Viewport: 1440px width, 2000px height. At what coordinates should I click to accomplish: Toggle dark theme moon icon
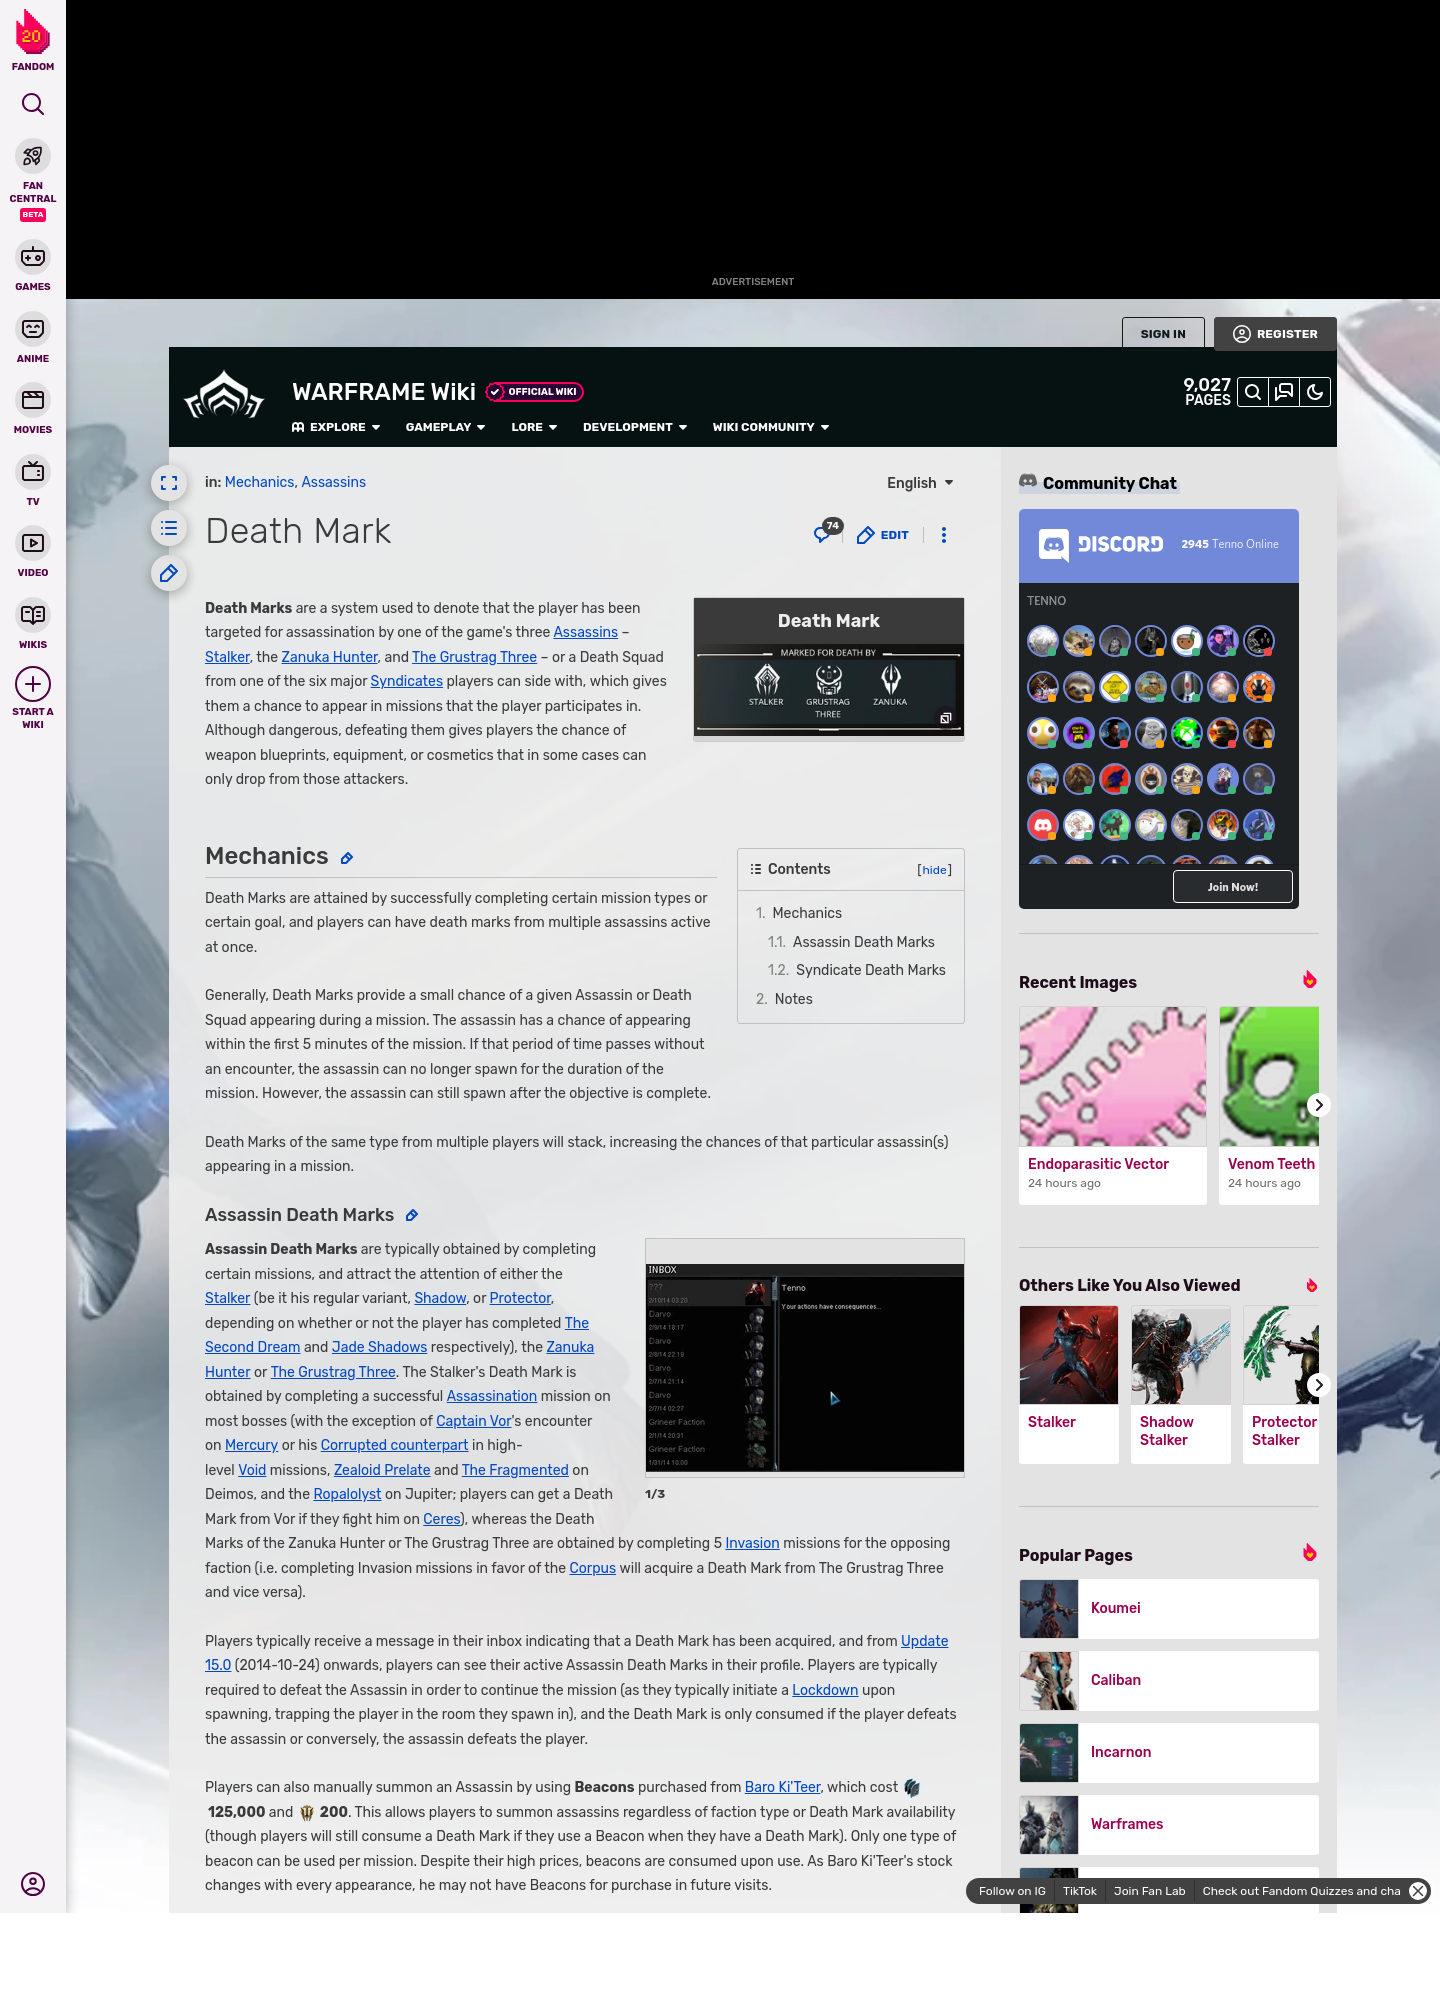point(1315,392)
